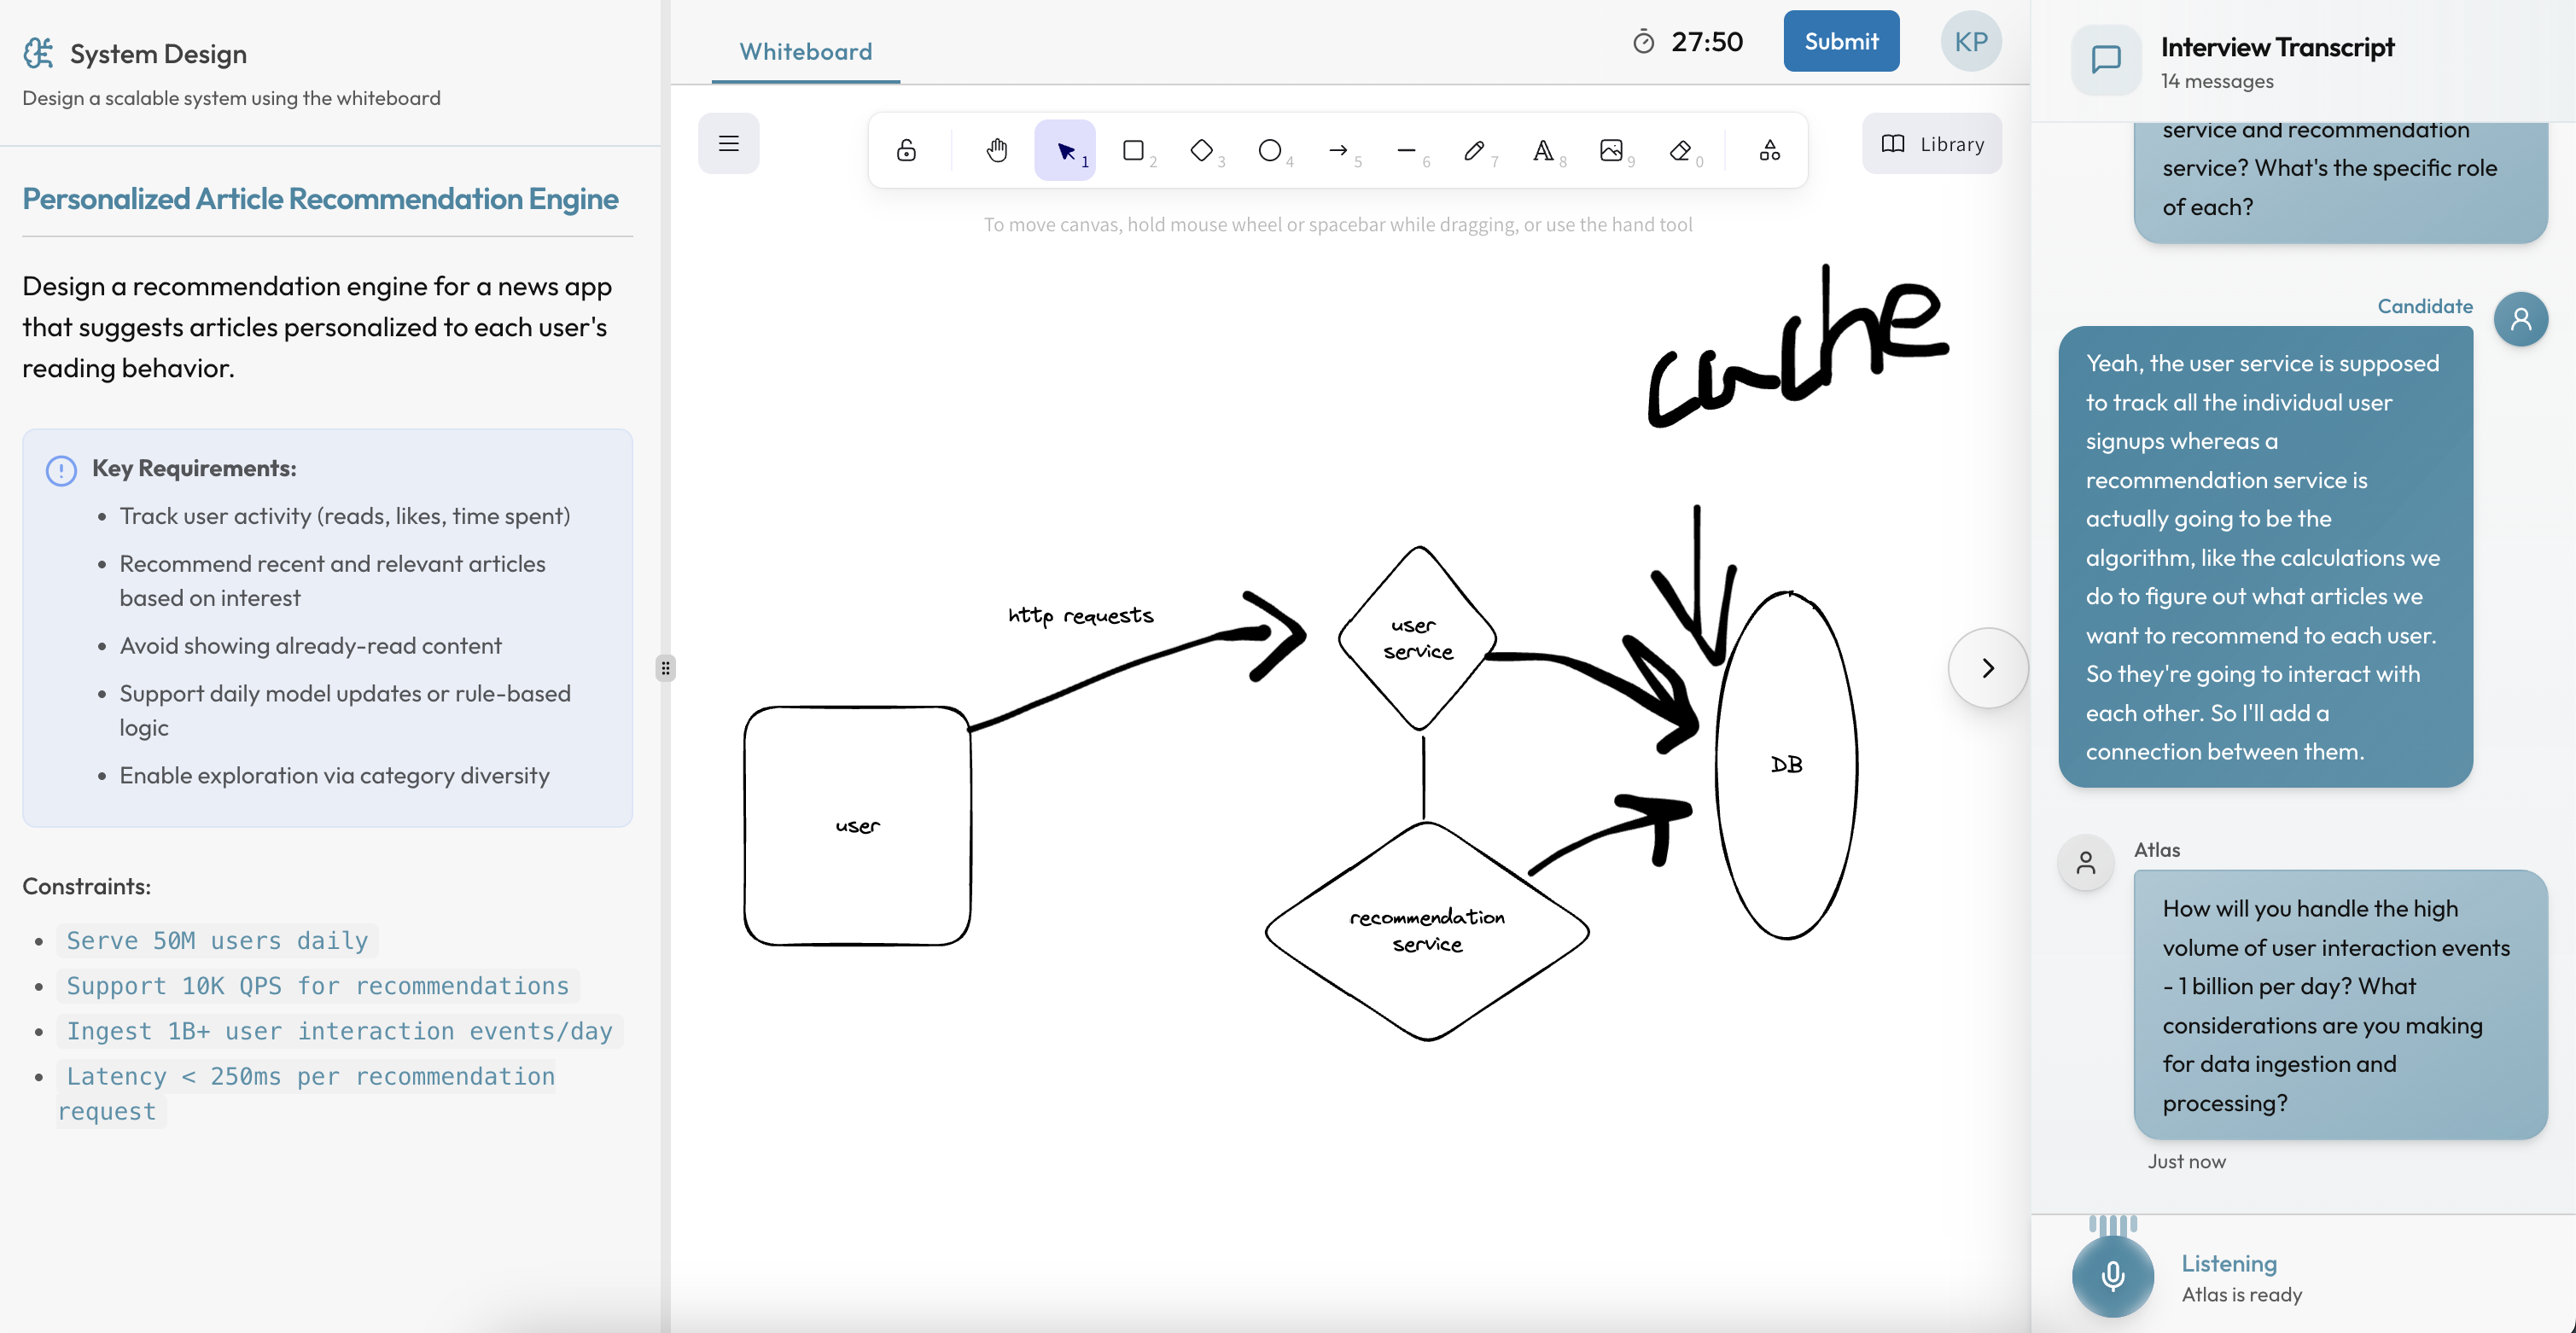
Task: Select the Diamond shape tool
Action: [1201, 150]
